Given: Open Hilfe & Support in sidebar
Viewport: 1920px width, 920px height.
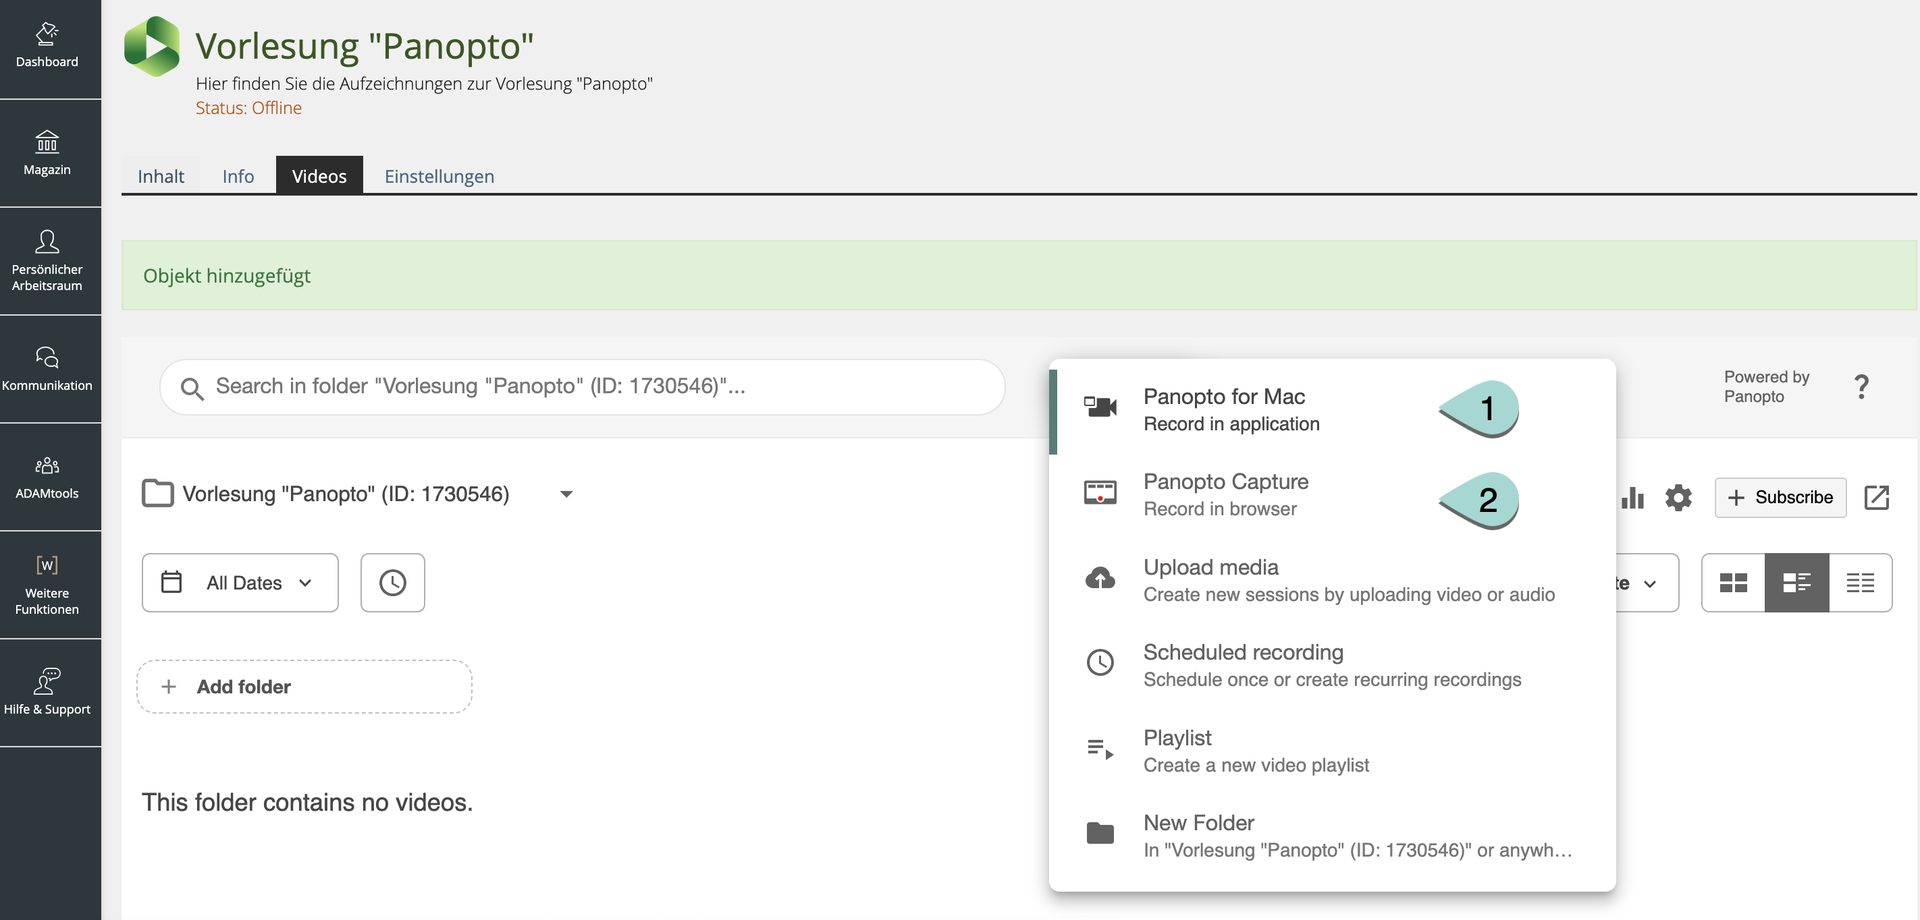Looking at the screenshot, I should pyautogui.click(x=47, y=692).
